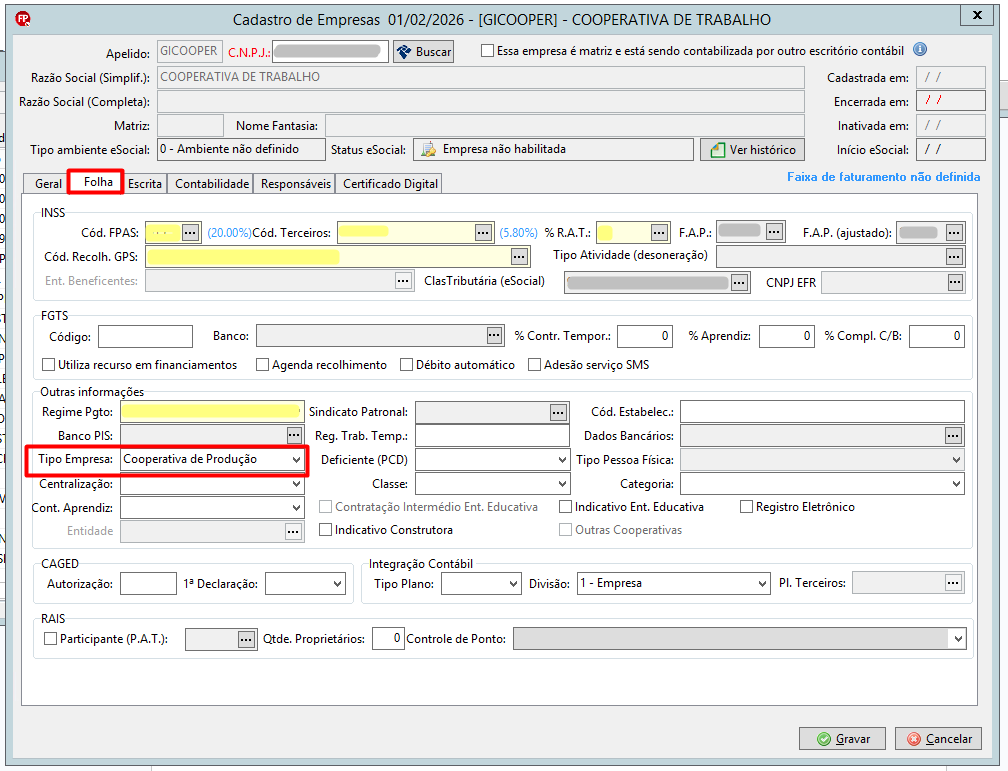Viewport: 1008px width, 771px height.
Task: Expand Tipo Plano dropdown
Action: [x=513, y=584]
